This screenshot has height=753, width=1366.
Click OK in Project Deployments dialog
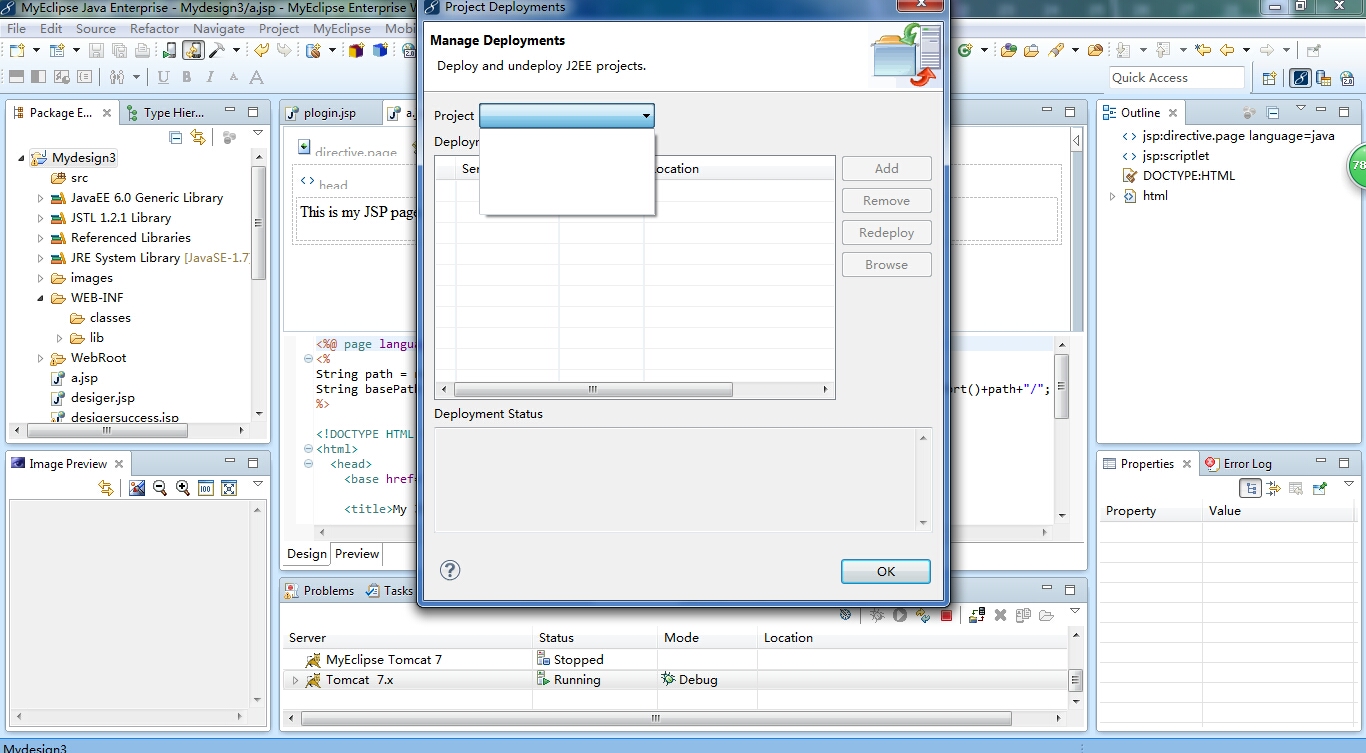[x=886, y=571]
